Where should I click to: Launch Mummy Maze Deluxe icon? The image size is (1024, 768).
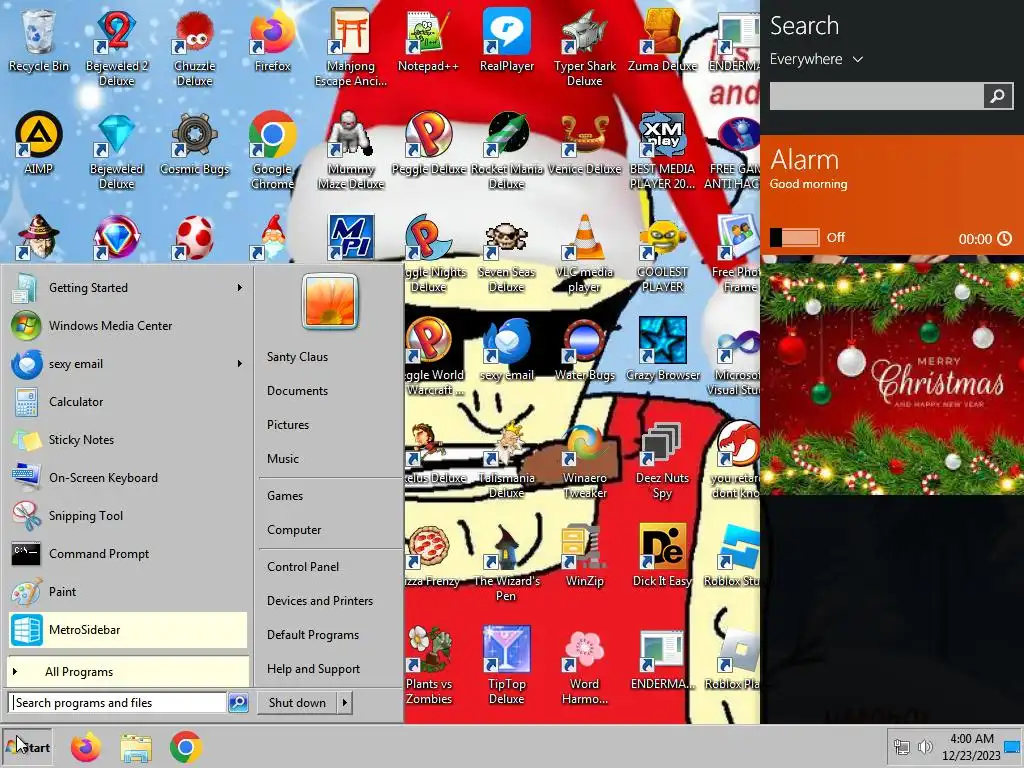coord(351,152)
